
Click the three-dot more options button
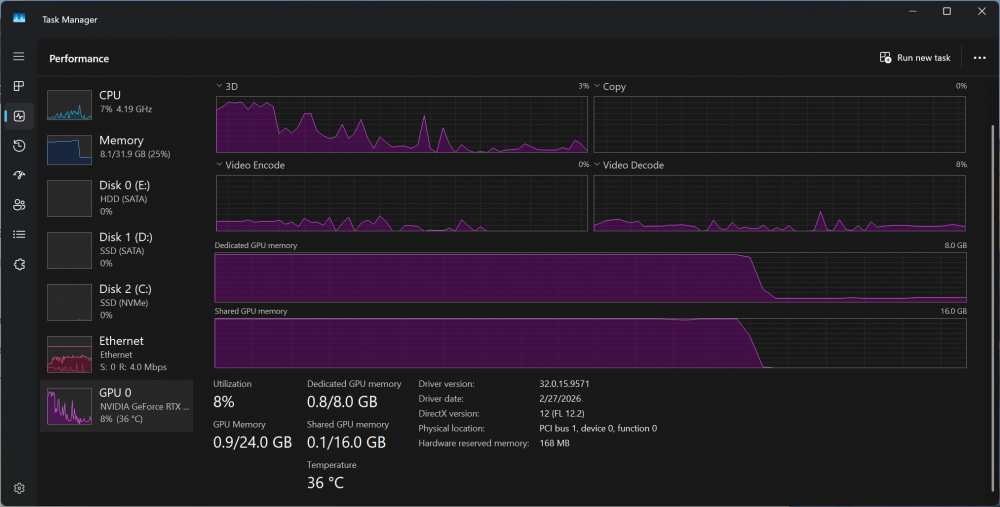click(x=979, y=58)
